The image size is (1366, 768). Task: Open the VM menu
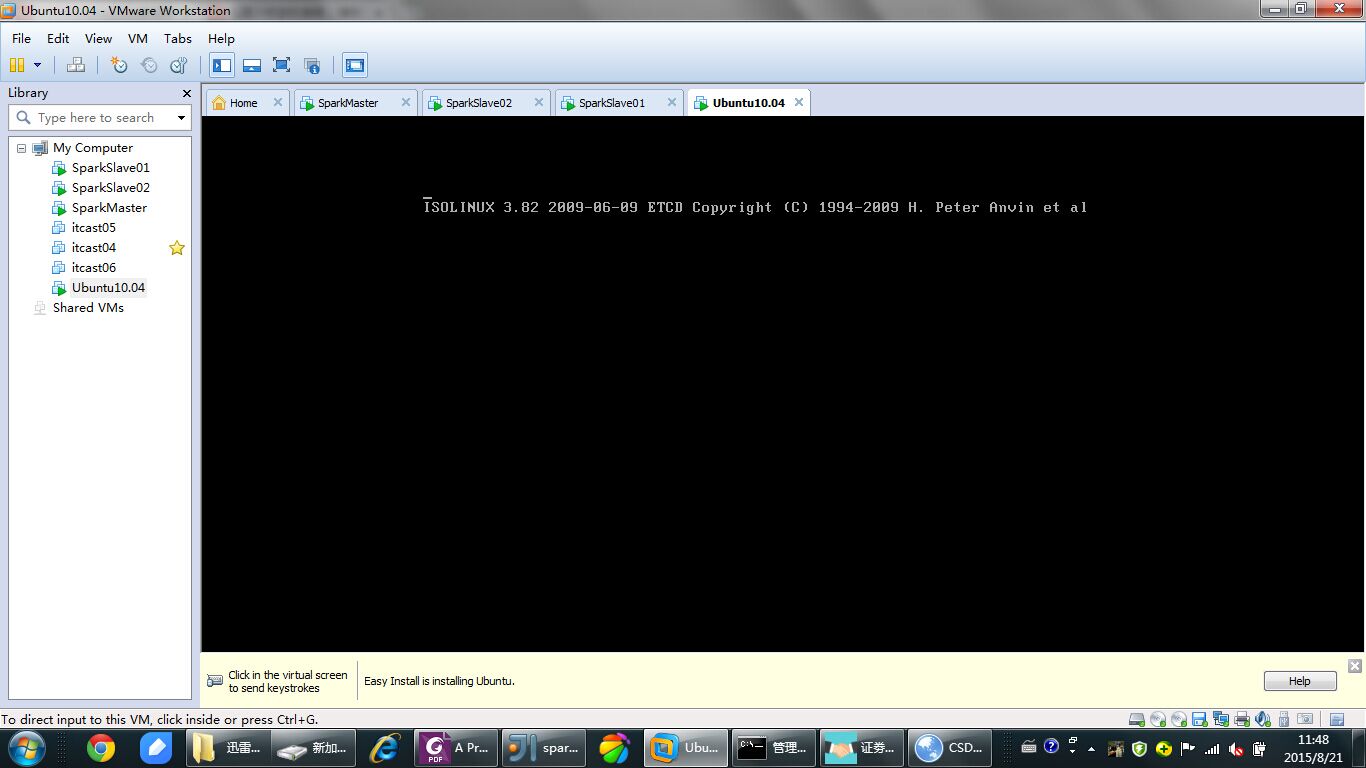[138, 38]
